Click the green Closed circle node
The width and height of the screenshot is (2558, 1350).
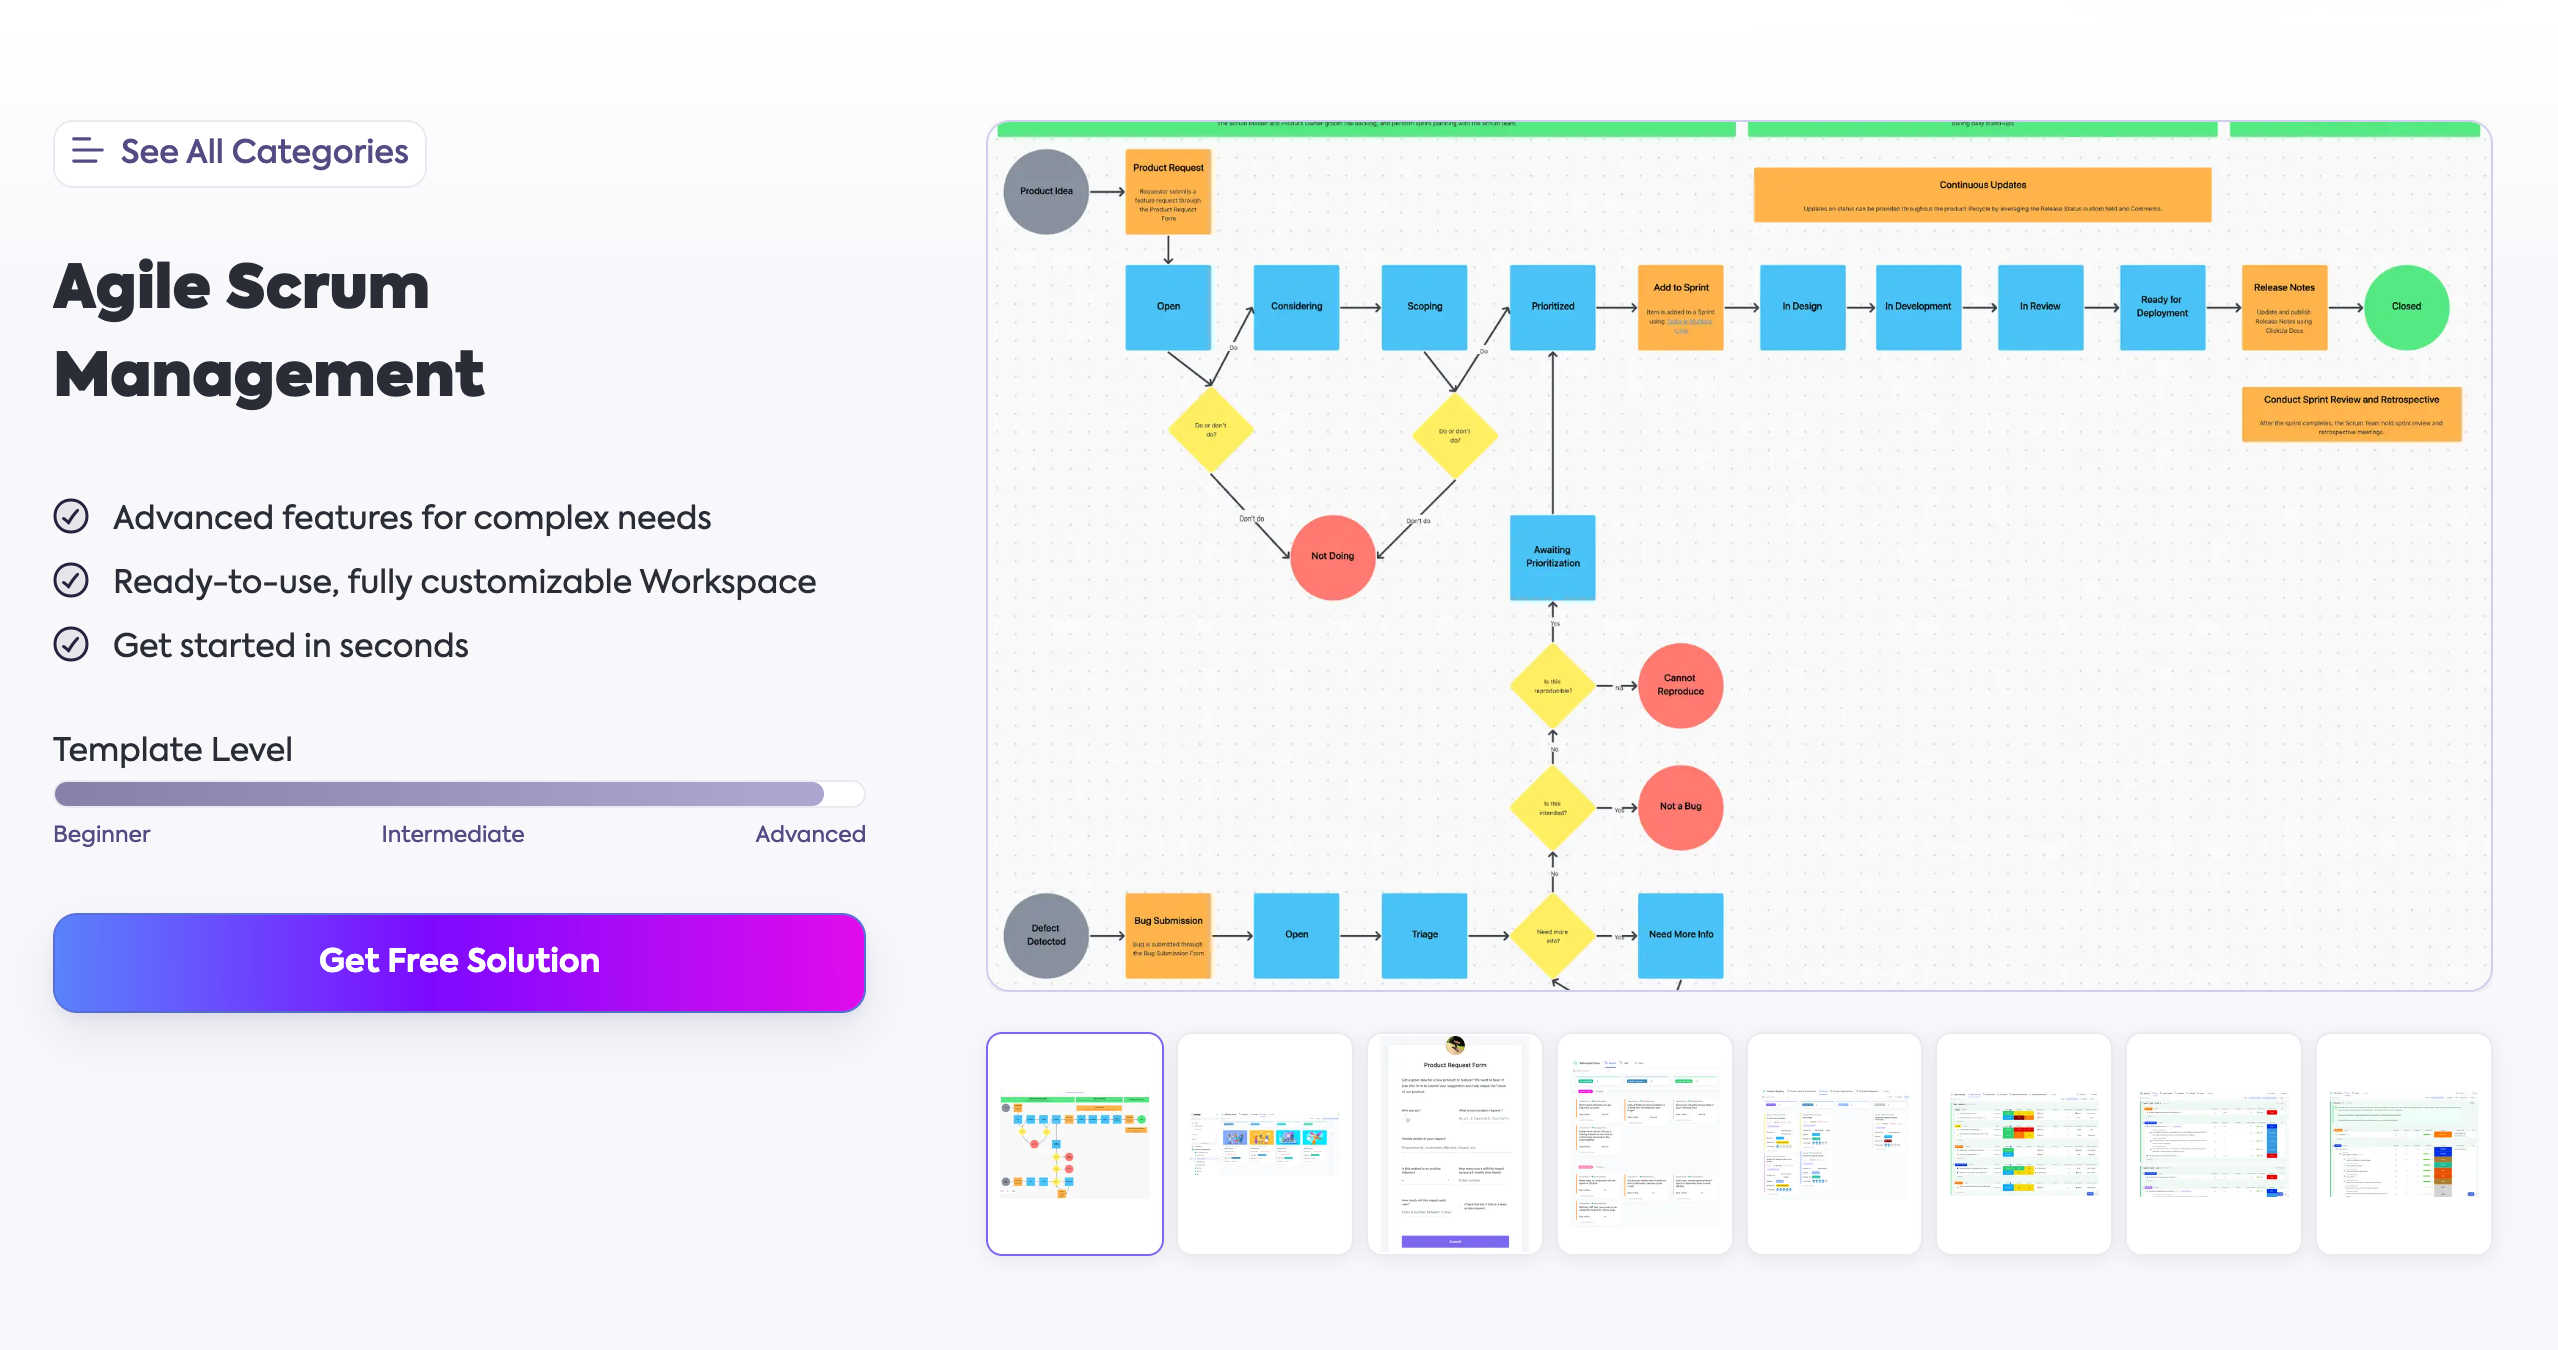click(2406, 307)
